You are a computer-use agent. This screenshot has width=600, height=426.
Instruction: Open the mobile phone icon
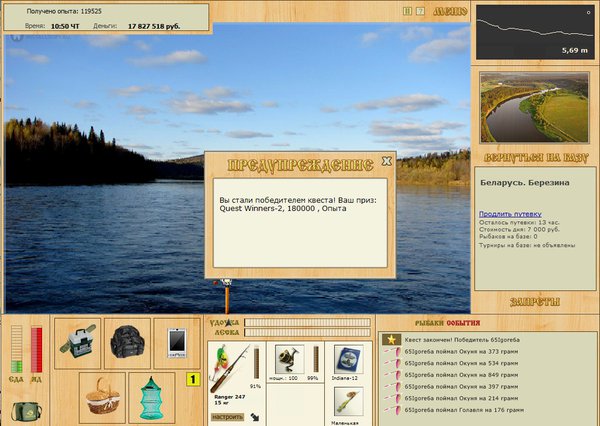177,343
